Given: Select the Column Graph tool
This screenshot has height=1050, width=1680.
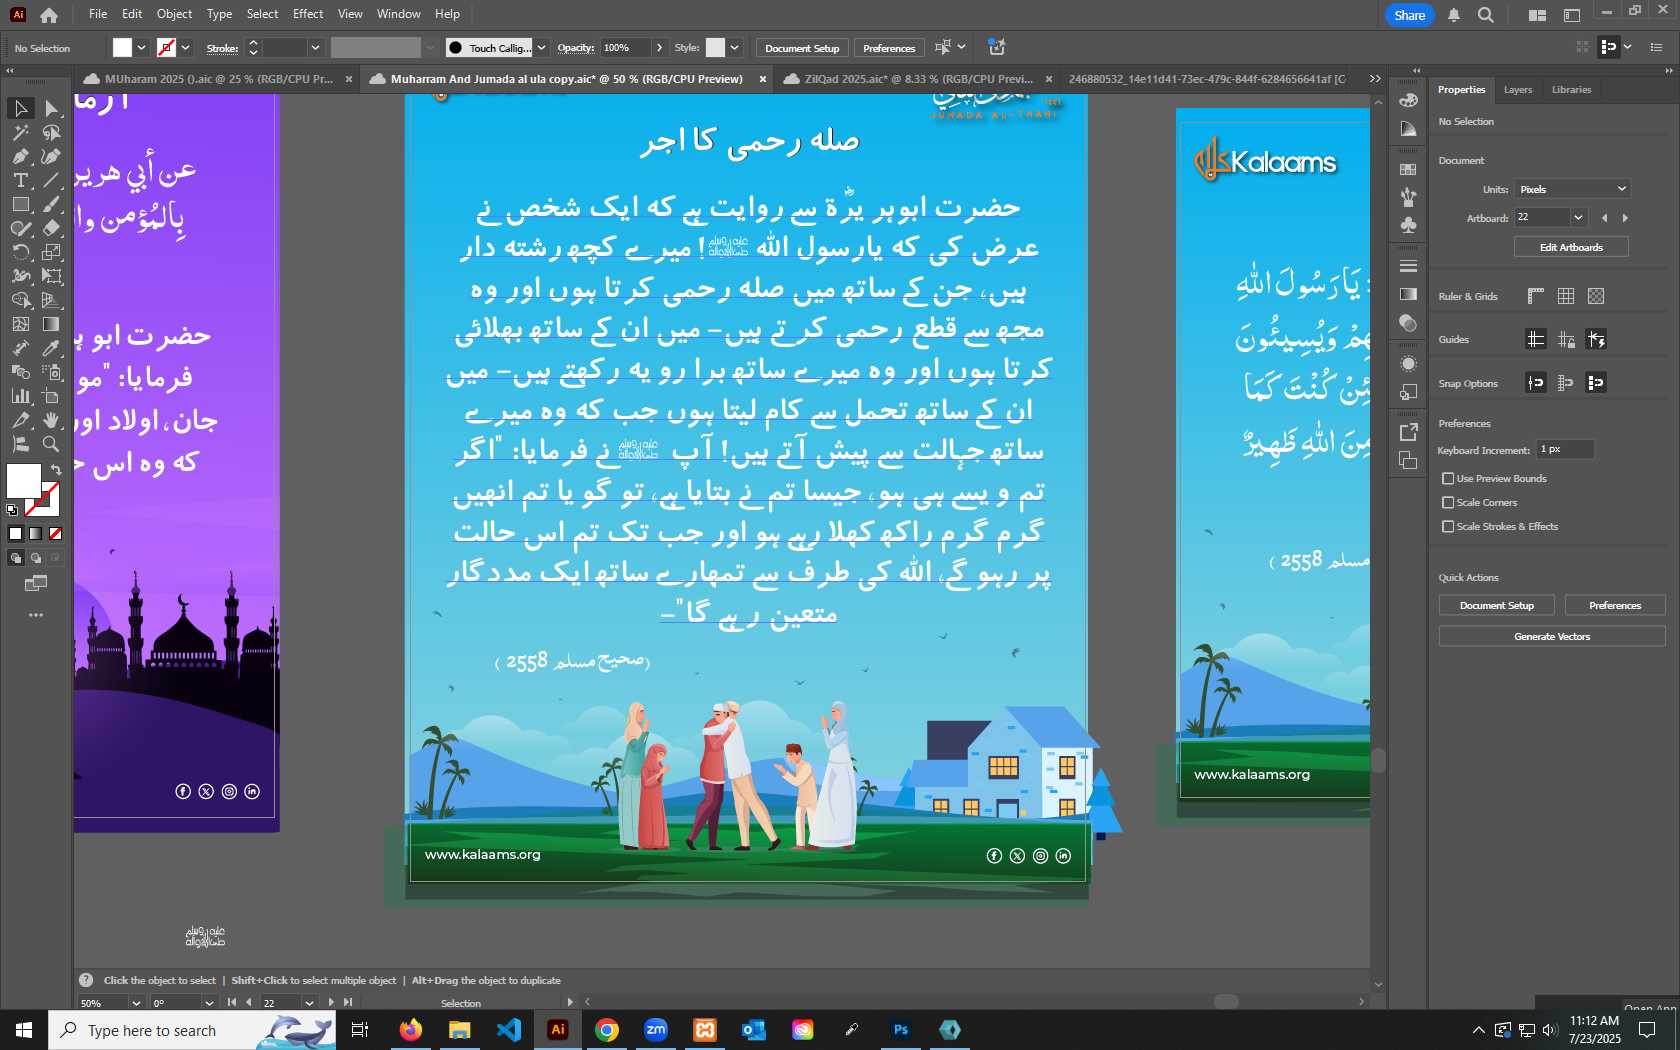Looking at the screenshot, I should tap(20, 396).
